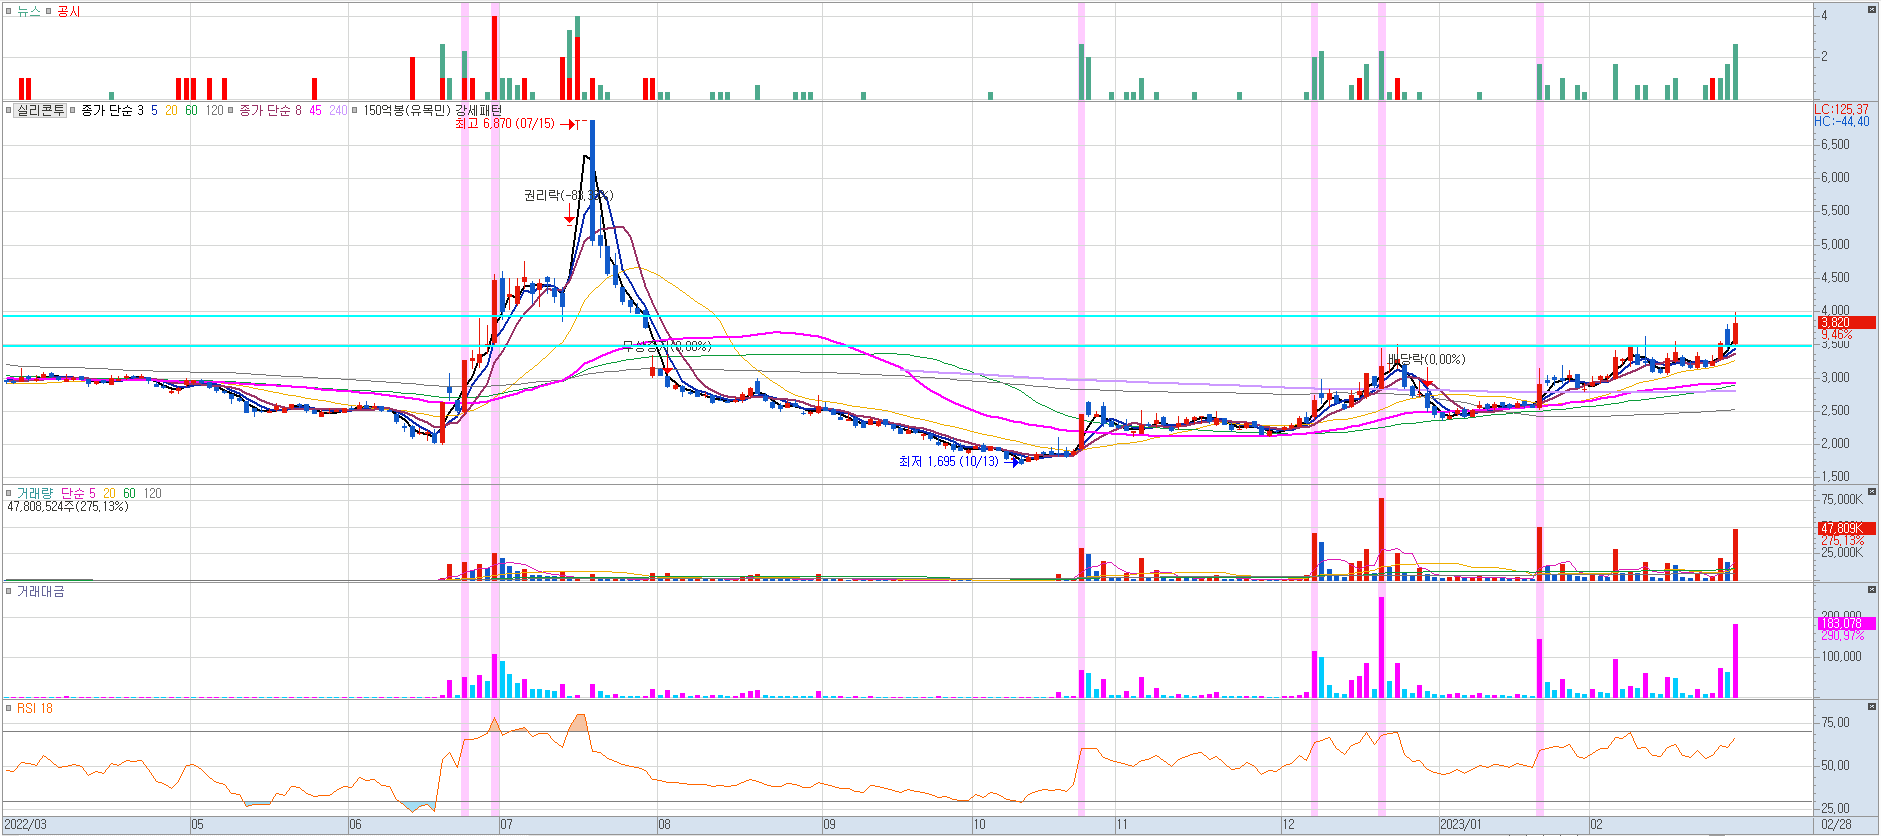Viewport: 1881px width, 836px height.
Task: Click the square marker before RSI 18
Action: tap(9, 708)
